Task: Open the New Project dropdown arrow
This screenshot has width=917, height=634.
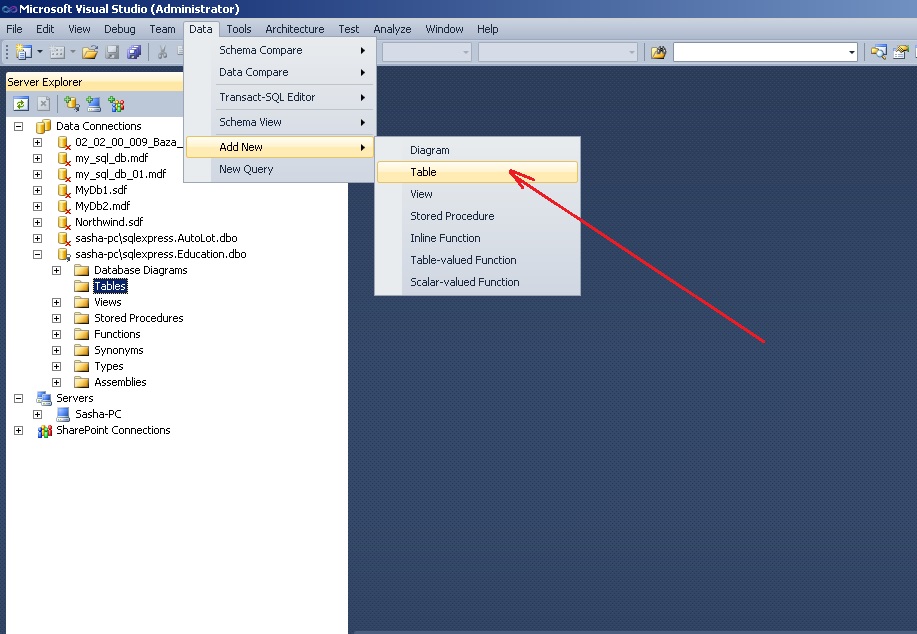Action: pos(40,52)
